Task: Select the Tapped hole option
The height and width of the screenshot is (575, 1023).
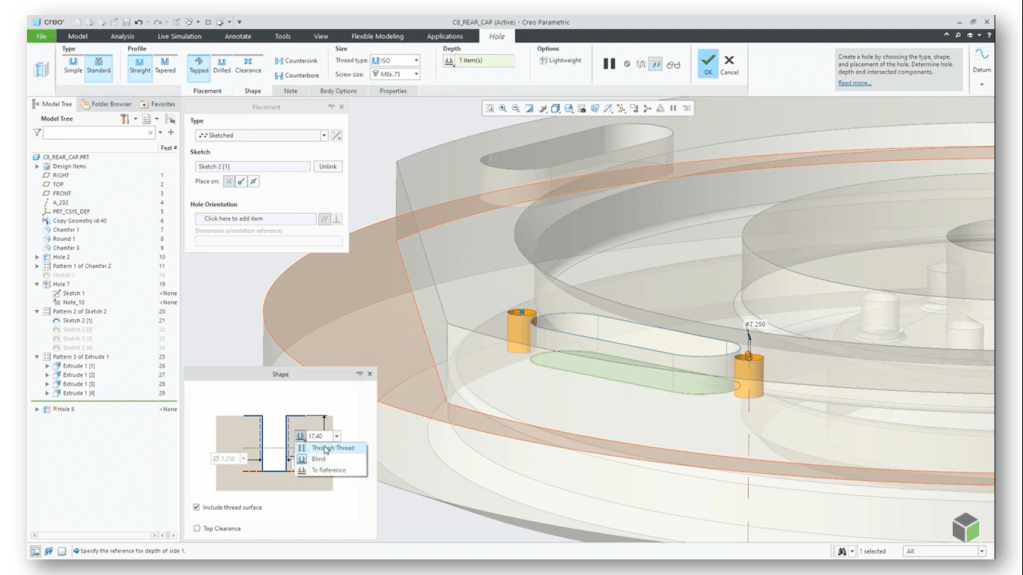Action: (198, 65)
